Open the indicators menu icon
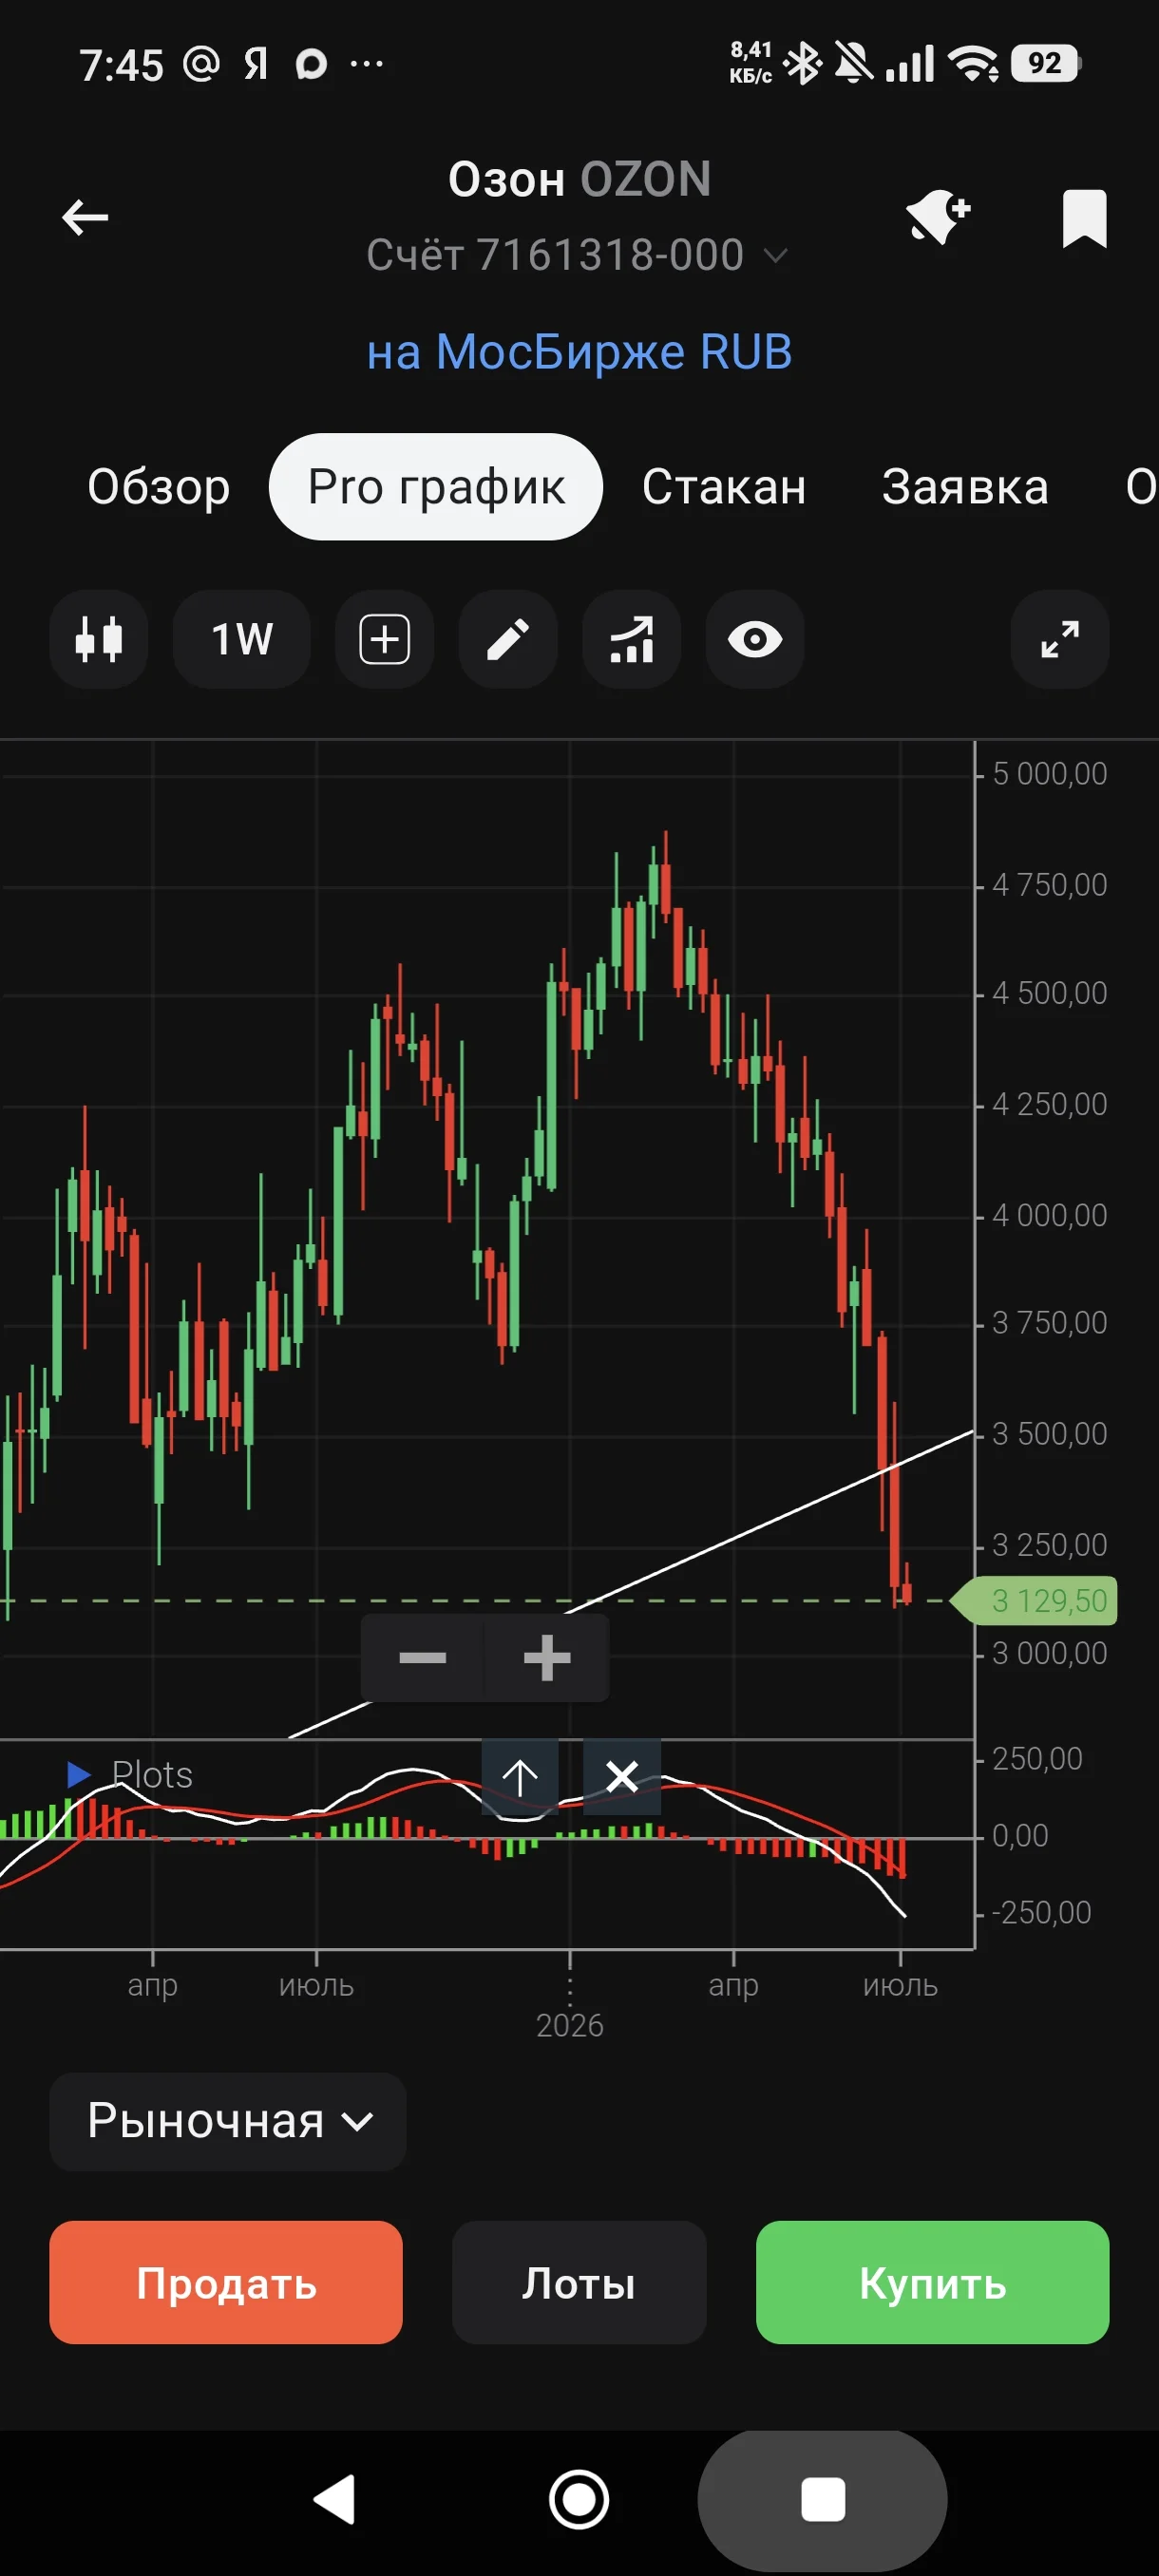The height and width of the screenshot is (2576, 1159). pyautogui.click(x=632, y=639)
